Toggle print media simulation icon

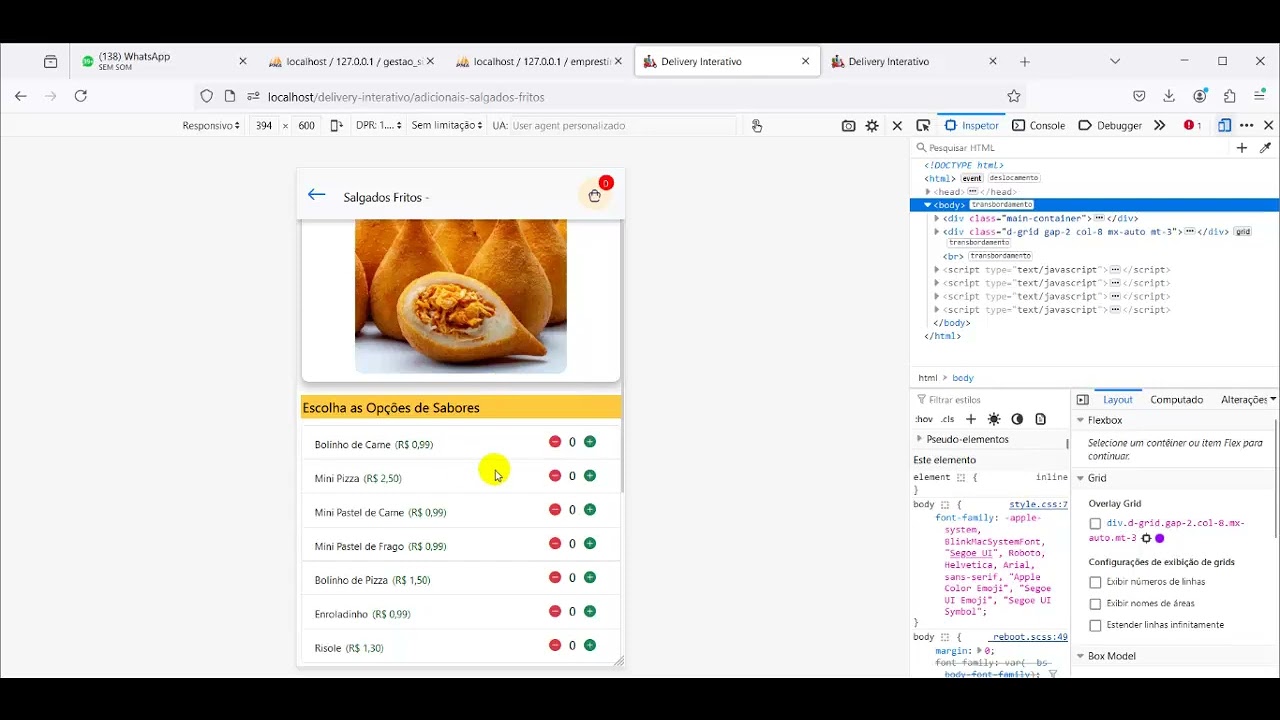click(1041, 419)
